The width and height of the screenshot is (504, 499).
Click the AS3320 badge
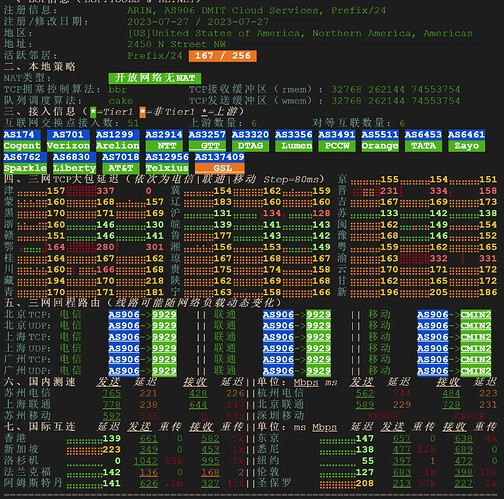coord(250,135)
